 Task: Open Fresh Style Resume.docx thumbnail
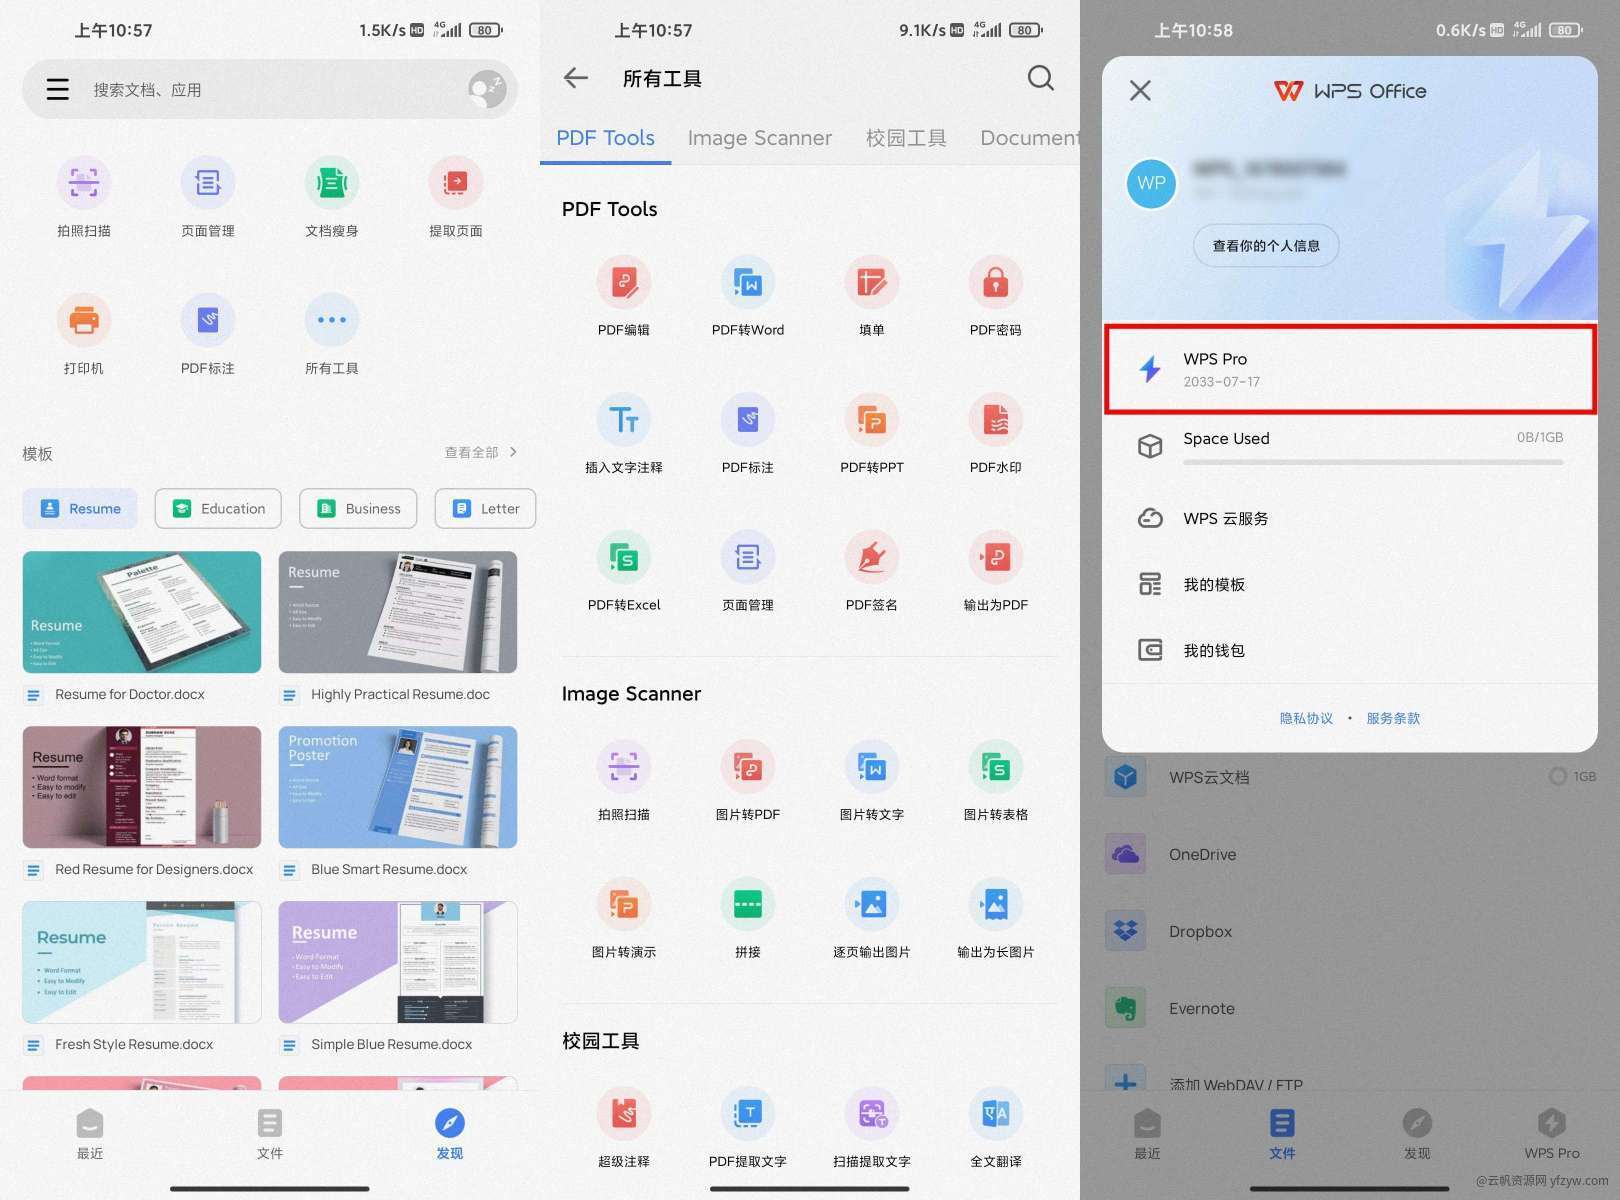(x=142, y=962)
